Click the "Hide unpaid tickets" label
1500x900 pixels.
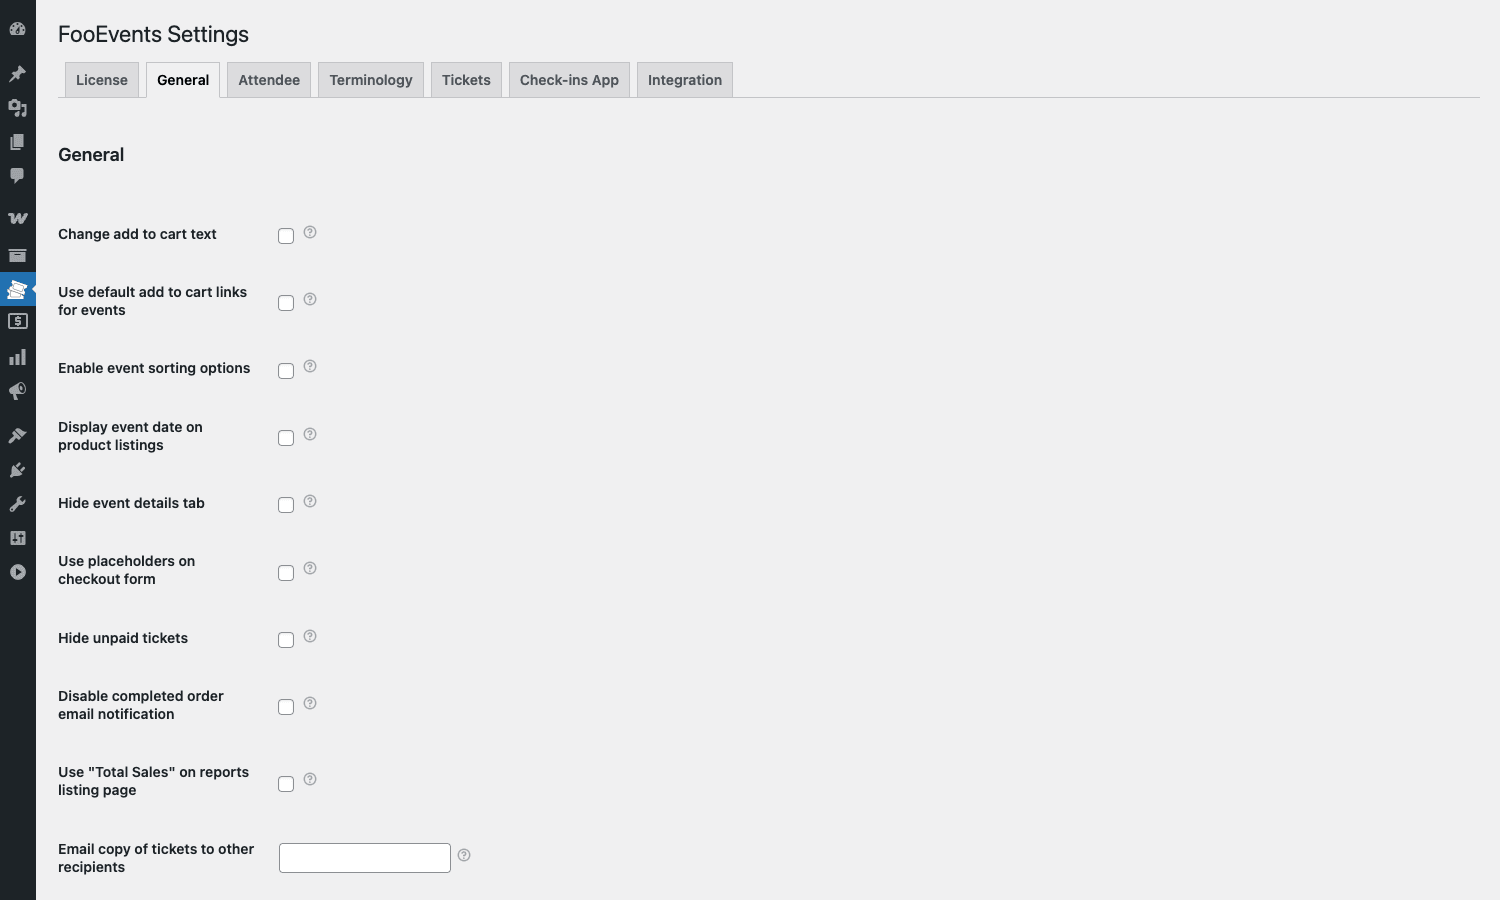click(123, 638)
